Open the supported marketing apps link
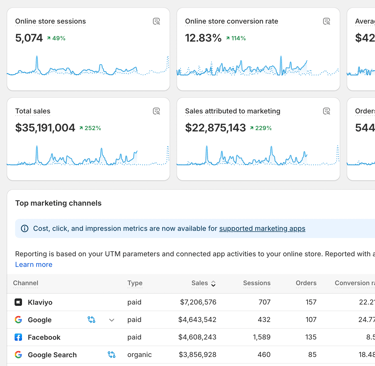375x366 pixels. pos(262,229)
